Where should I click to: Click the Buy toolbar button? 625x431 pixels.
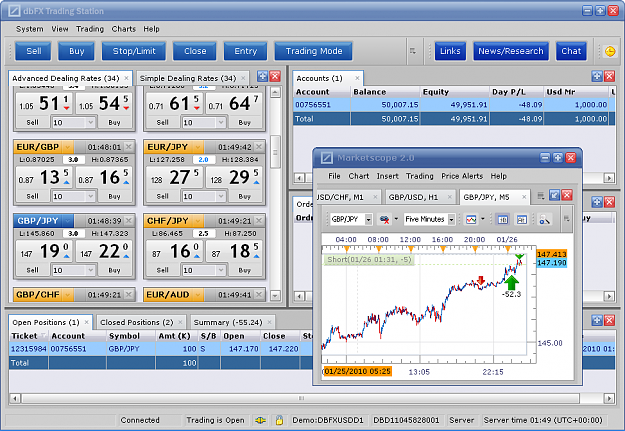[x=77, y=51]
